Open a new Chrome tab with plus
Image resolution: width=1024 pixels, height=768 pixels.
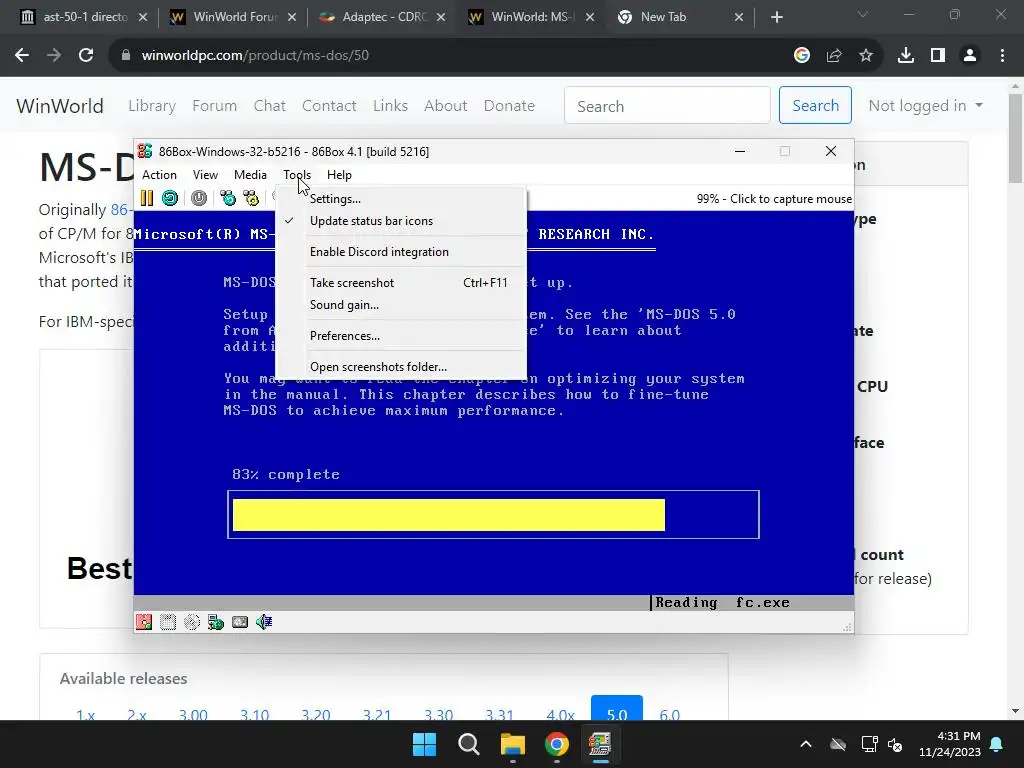(x=776, y=17)
